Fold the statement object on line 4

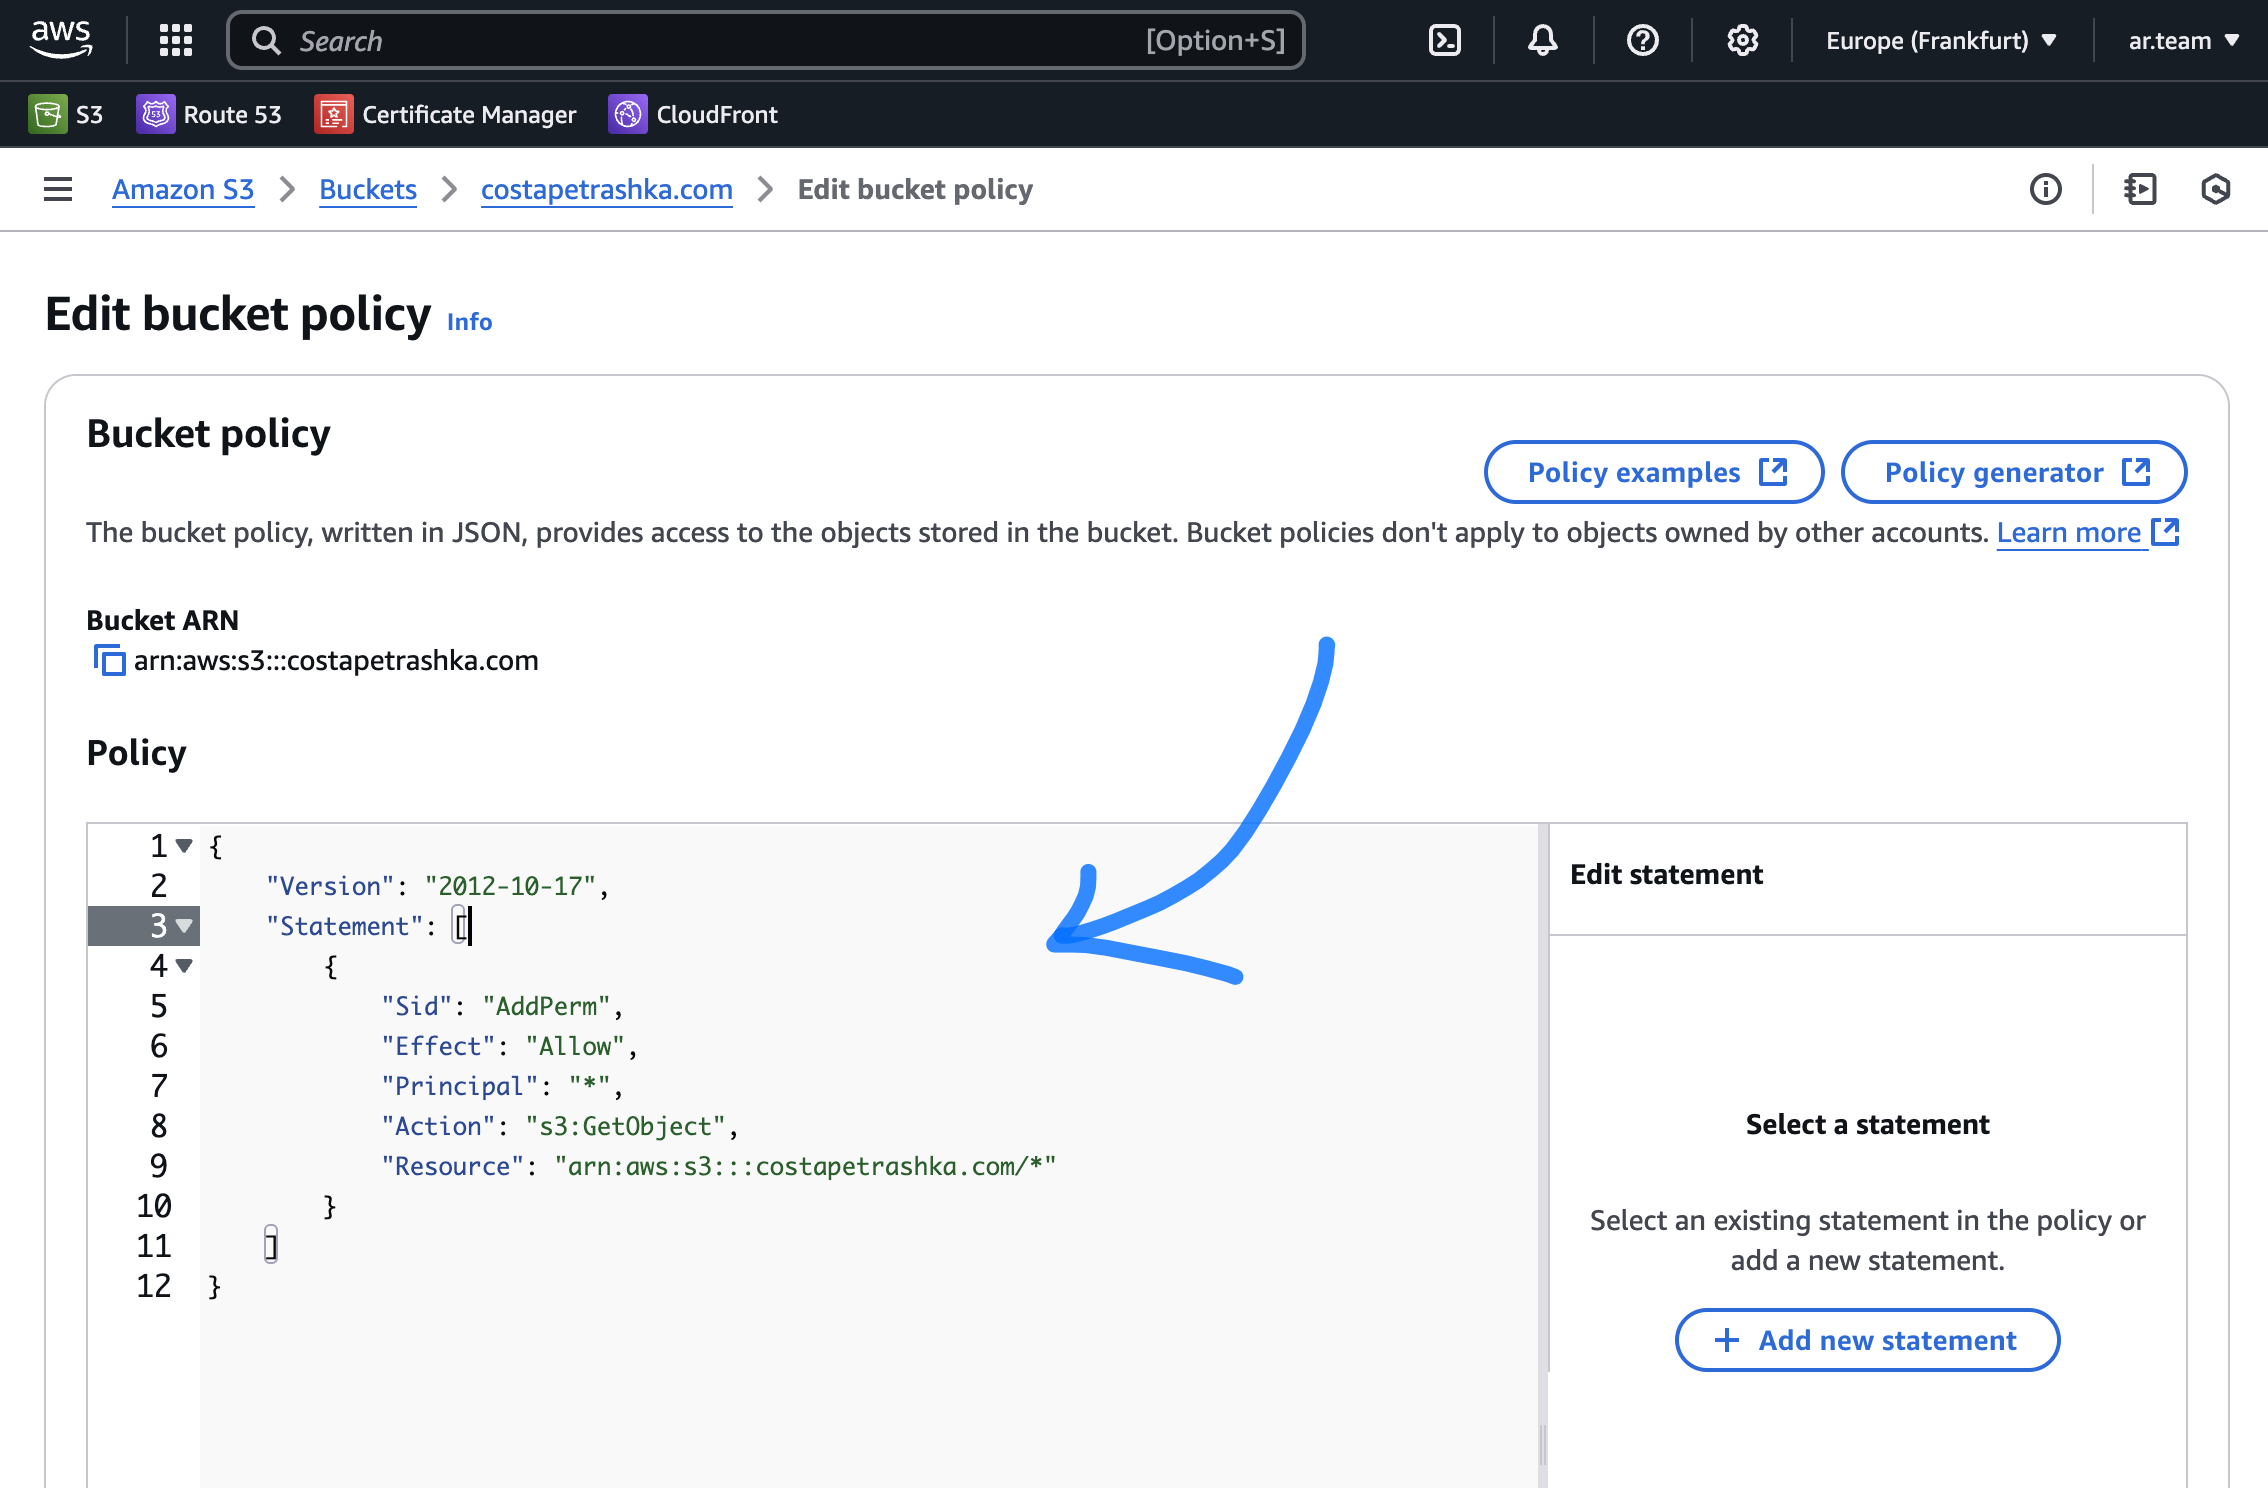point(184,966)
